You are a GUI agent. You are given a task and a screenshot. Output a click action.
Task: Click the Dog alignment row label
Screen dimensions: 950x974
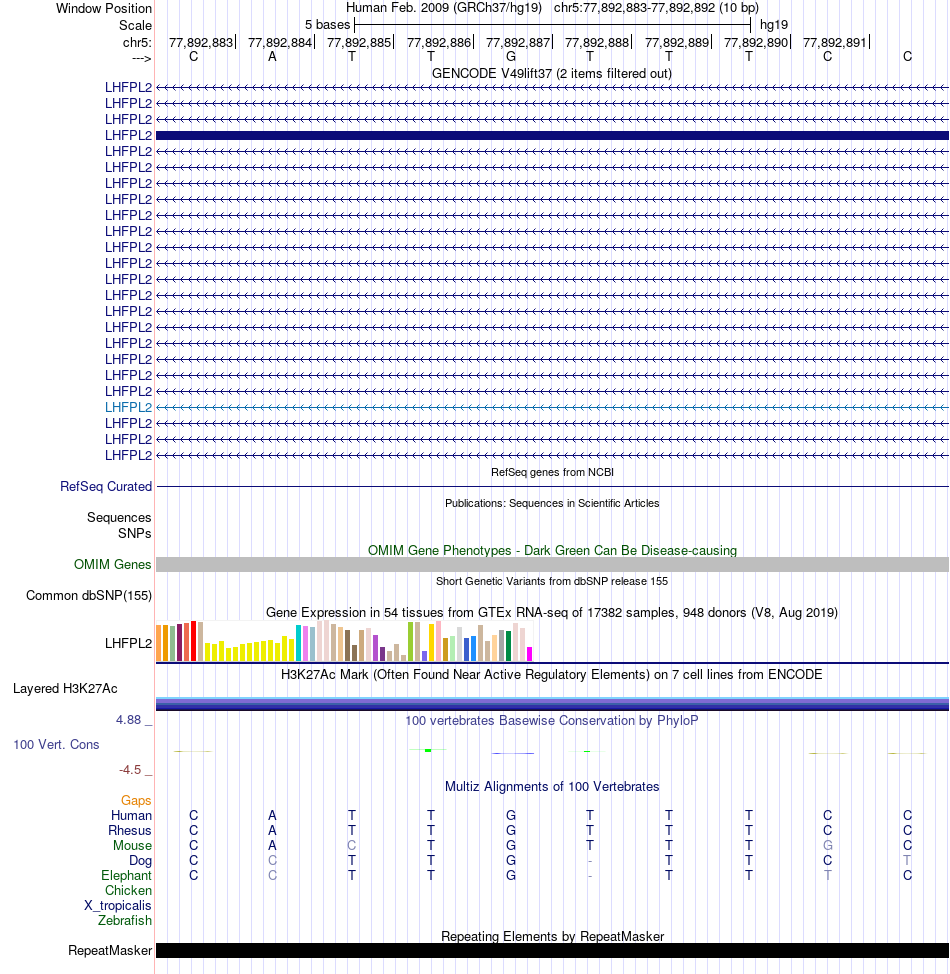pos(140,860)
